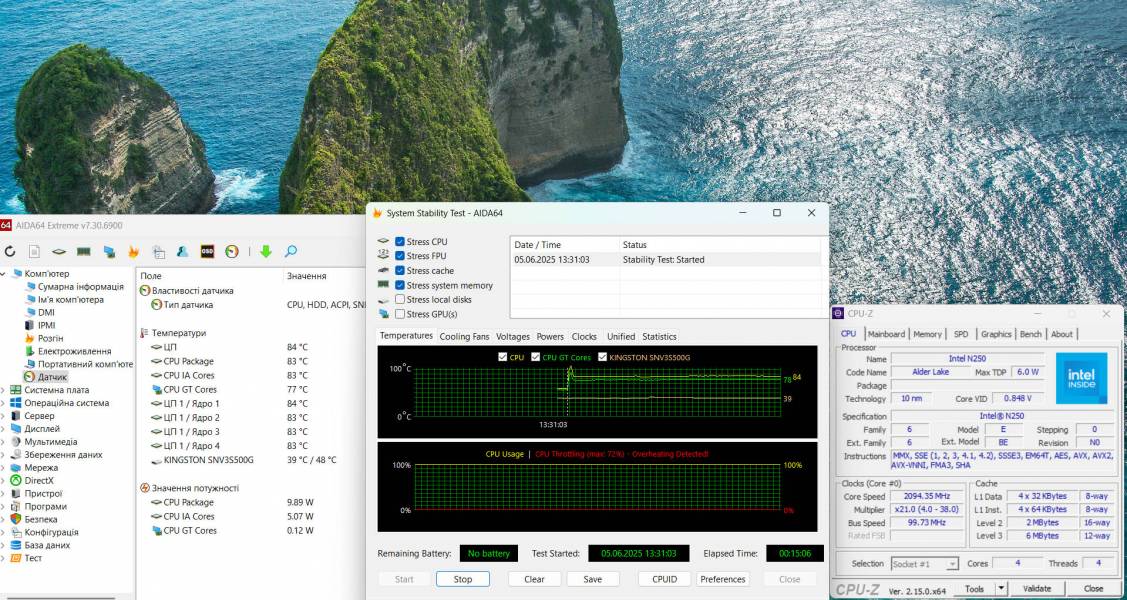Select the DMI tree item

tap(46, 313)
